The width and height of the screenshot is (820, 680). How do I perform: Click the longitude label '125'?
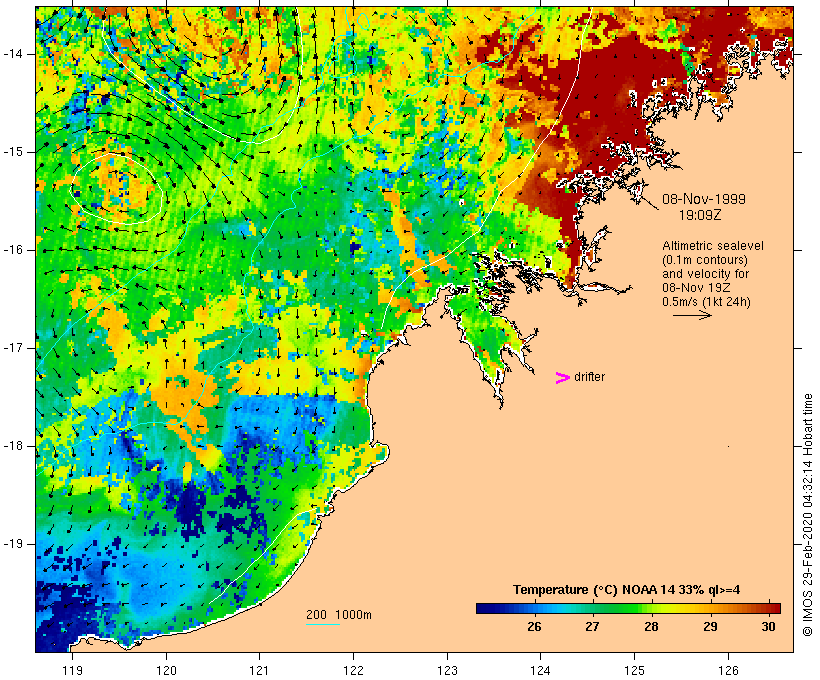point(634,670)
